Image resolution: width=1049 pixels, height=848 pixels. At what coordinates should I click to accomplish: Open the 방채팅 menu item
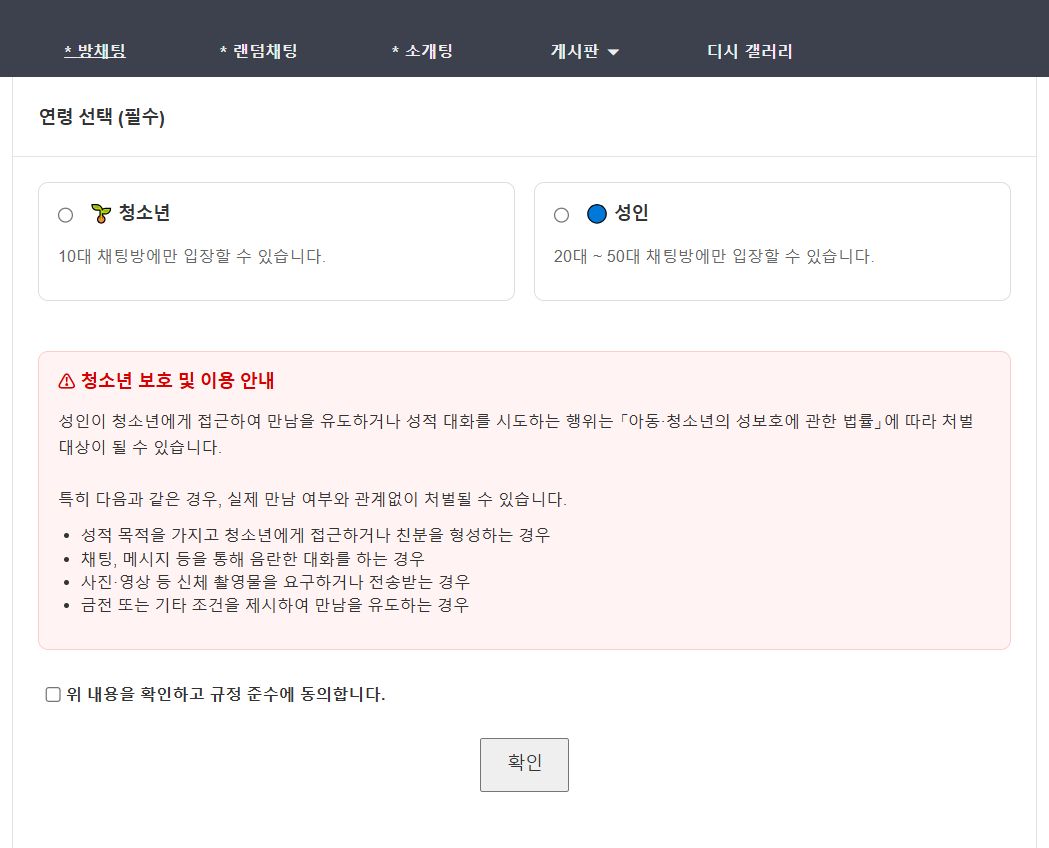coord(95,51)
